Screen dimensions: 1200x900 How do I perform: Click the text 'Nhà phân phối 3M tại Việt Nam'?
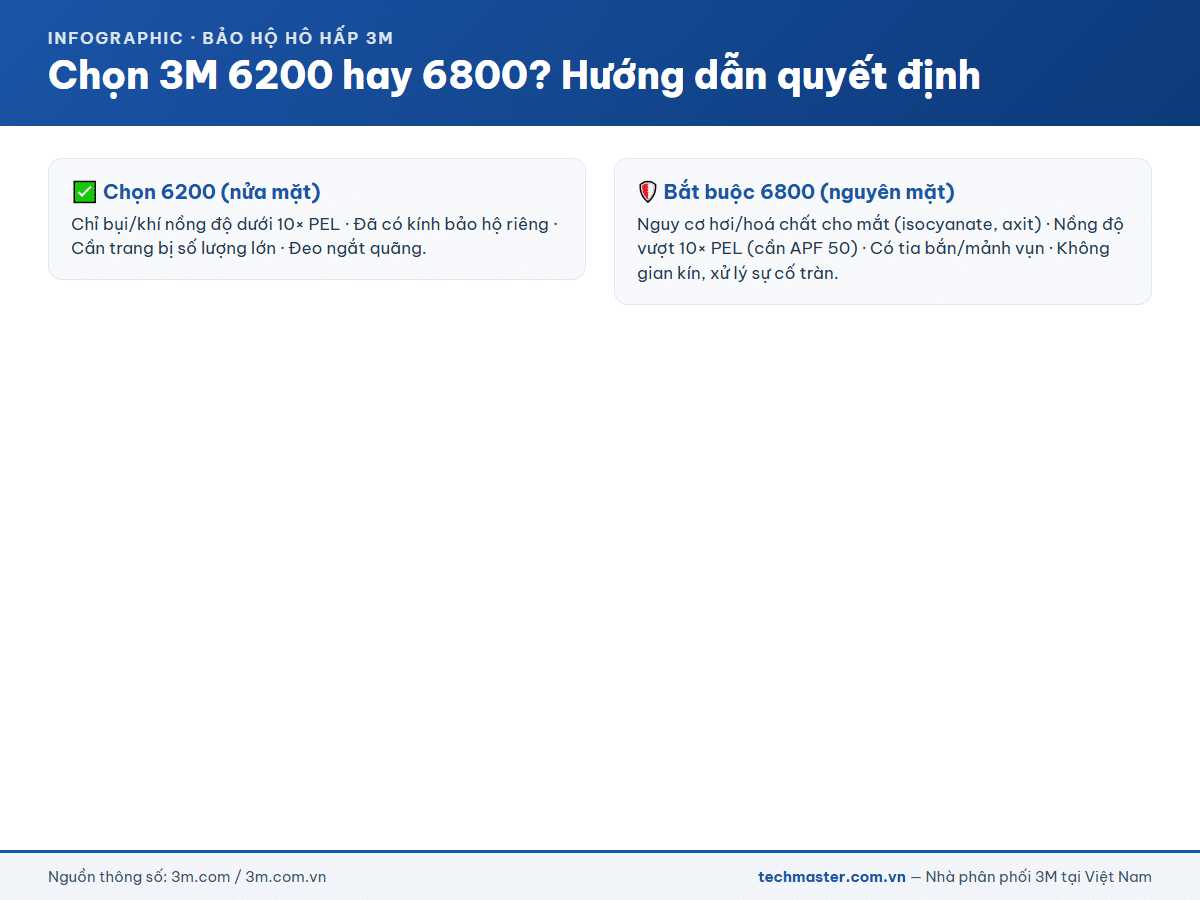(x=1039, y=877)
